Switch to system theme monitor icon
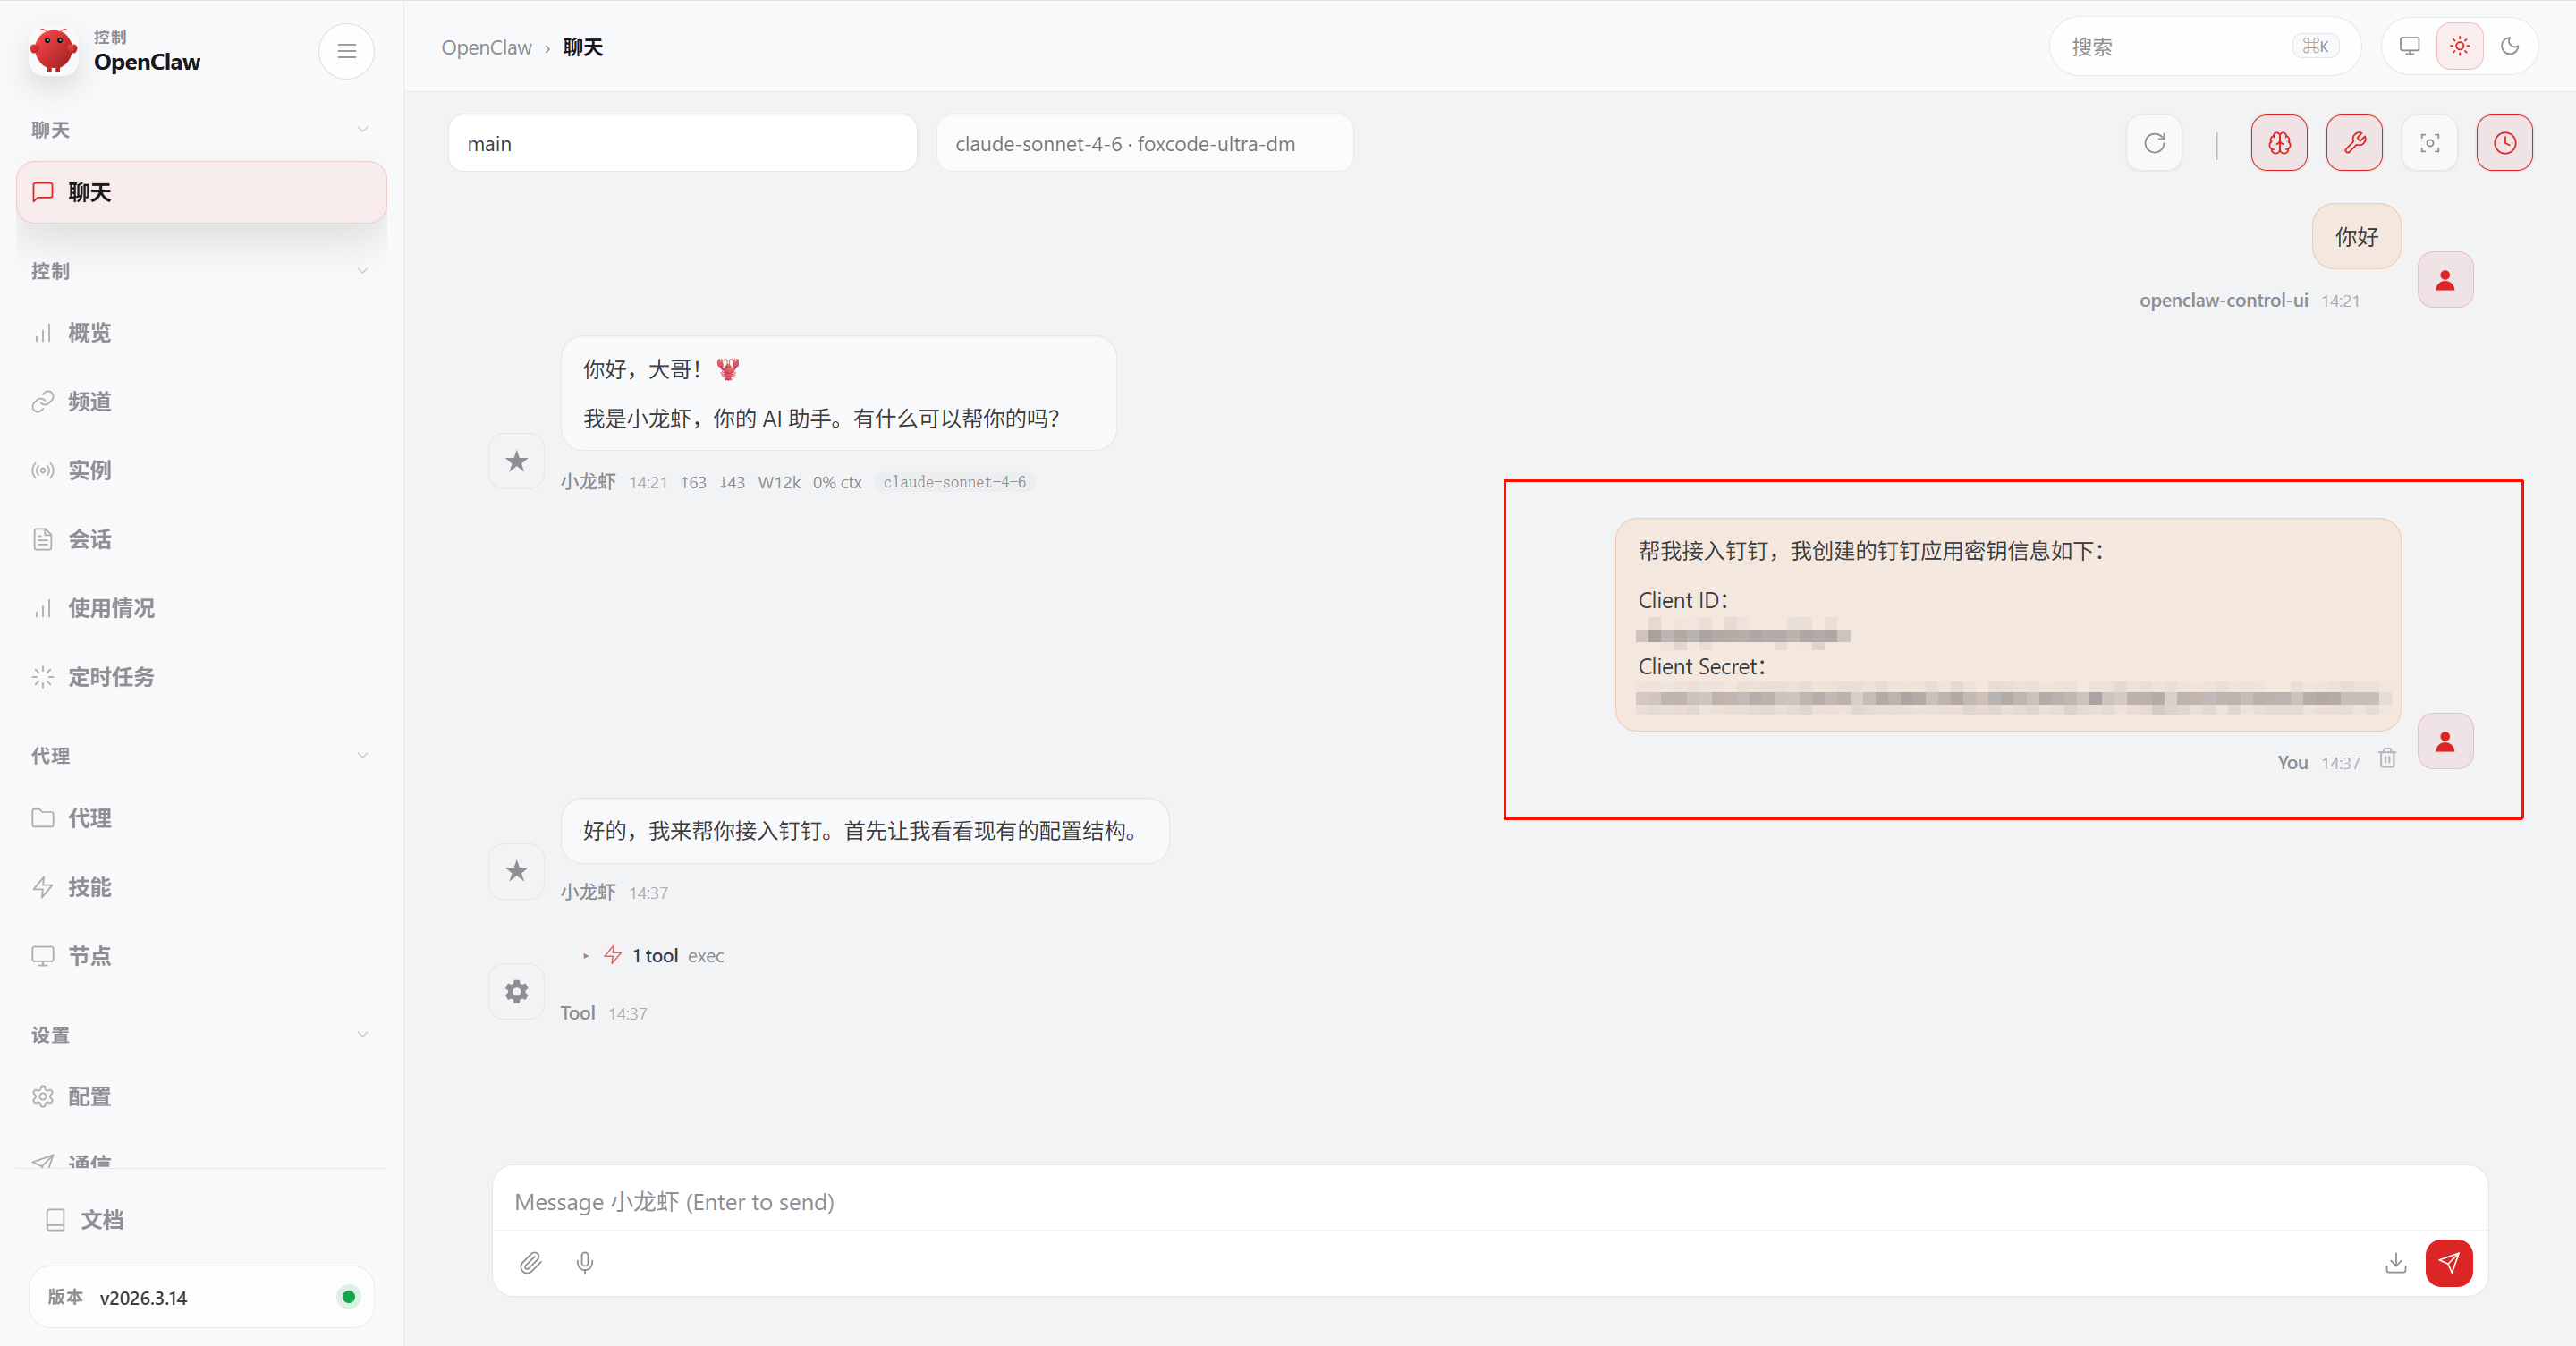 click(2409, 46)
